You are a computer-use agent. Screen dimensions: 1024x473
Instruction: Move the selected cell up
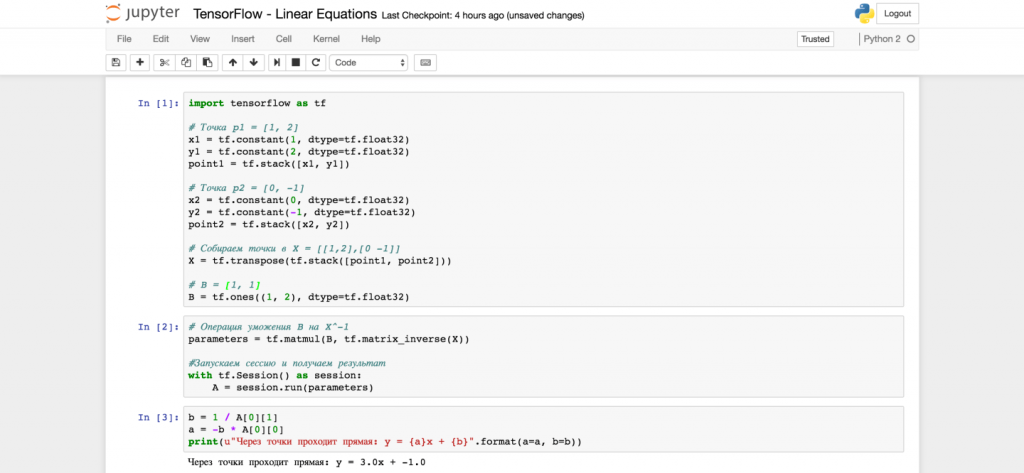point(233,62)
